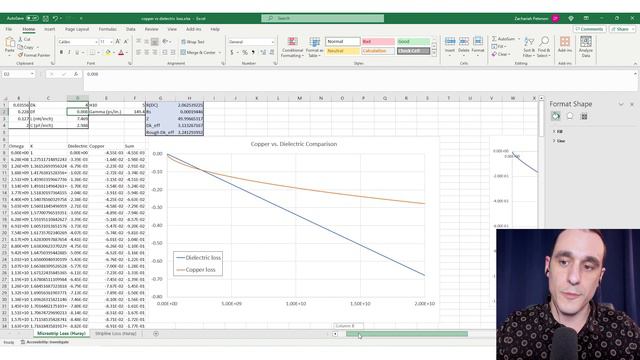Toggle the AutoSave switch
Viewport: 640px width, 360px height.
click(x=32, y=18)
